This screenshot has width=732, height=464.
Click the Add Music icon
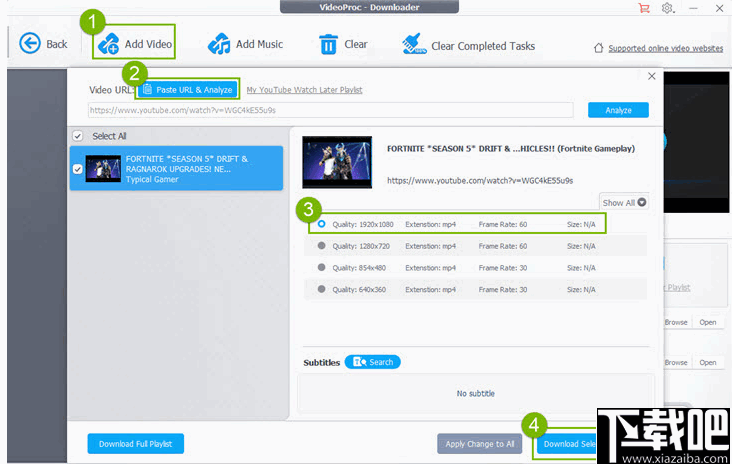pos(219,44)
